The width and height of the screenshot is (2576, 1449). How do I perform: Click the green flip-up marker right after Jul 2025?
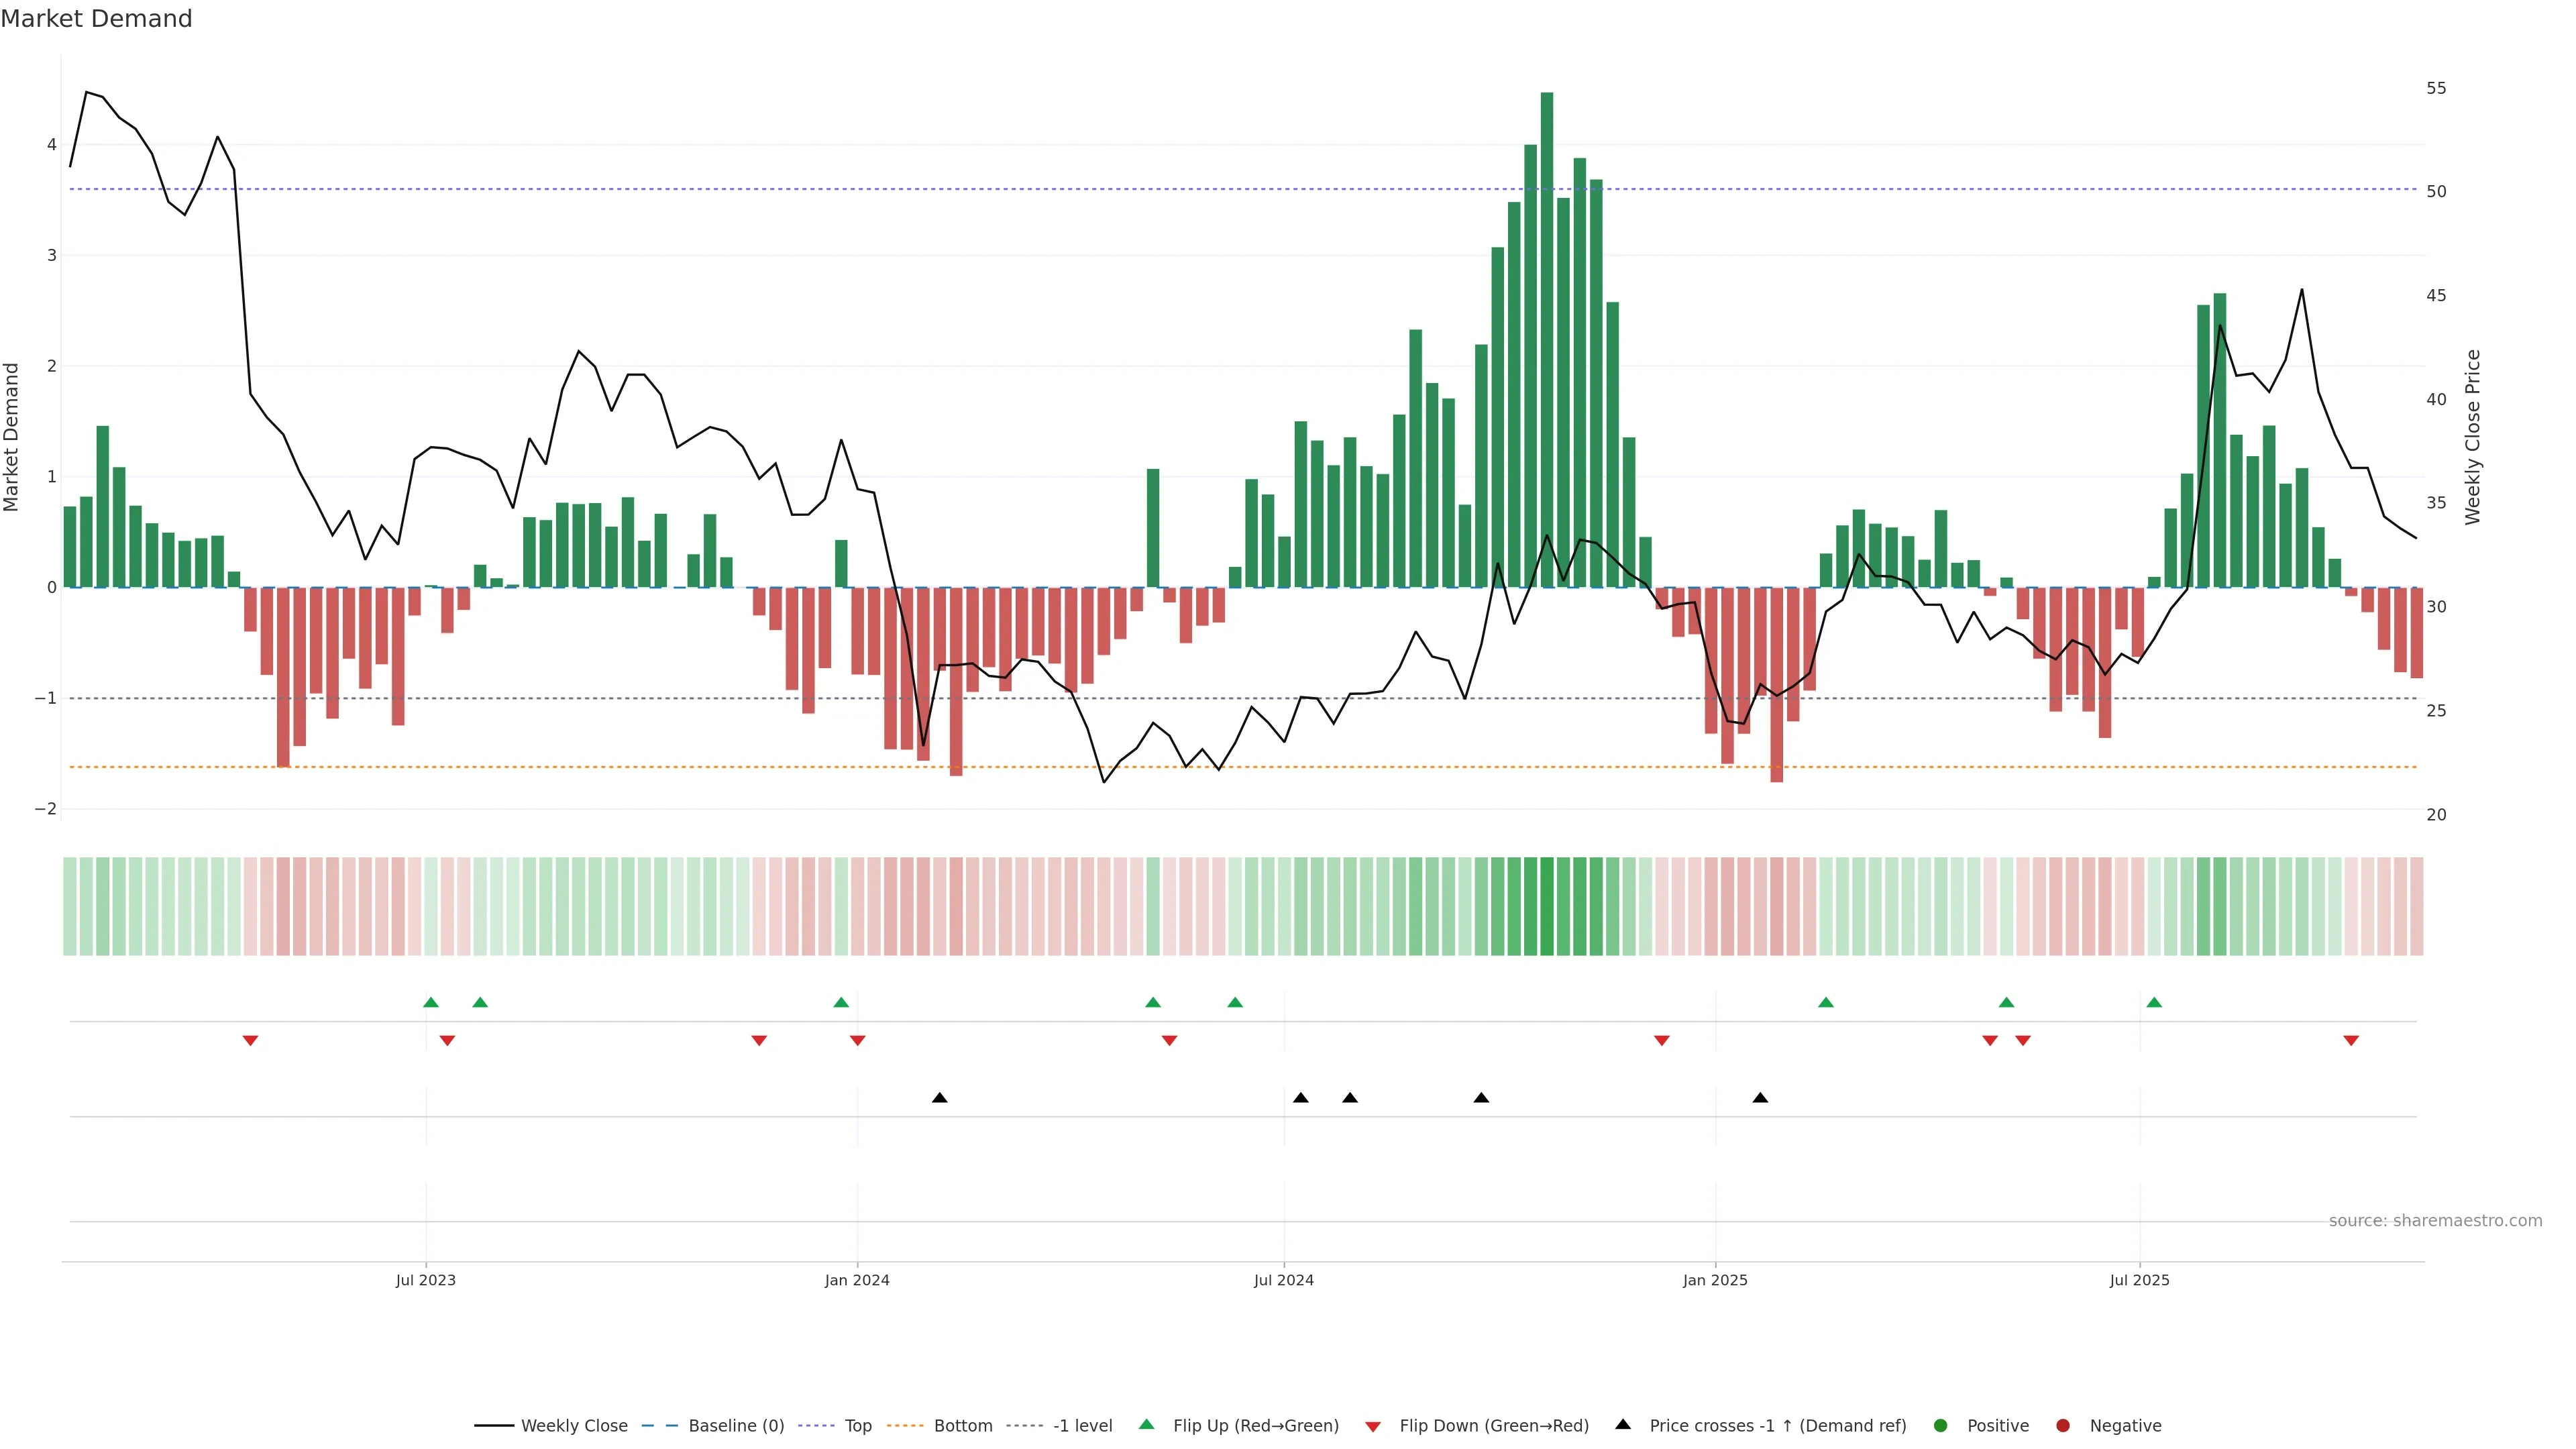coord(2154,1002)
